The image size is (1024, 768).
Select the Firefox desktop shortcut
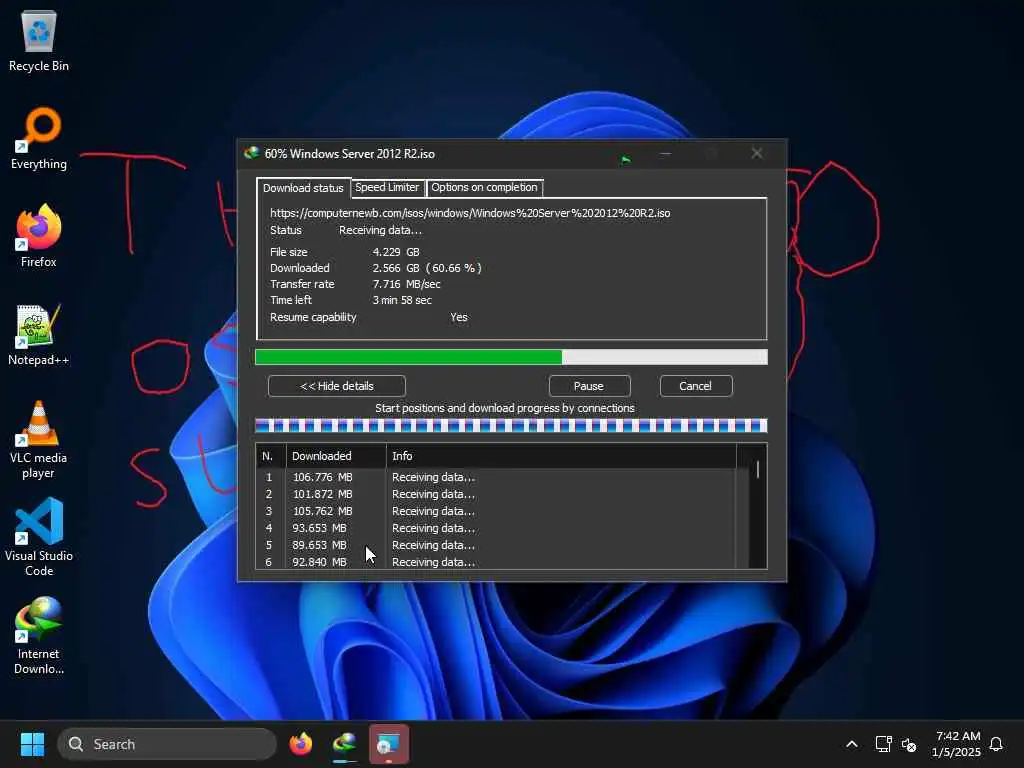coord(39,236)
